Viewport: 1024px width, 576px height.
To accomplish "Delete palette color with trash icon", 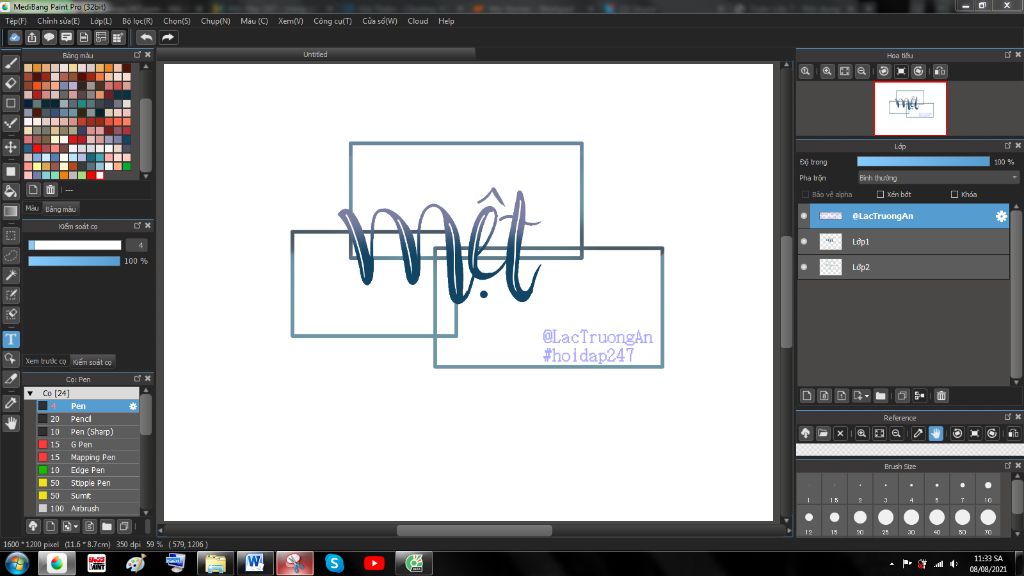I will (50, 190).
